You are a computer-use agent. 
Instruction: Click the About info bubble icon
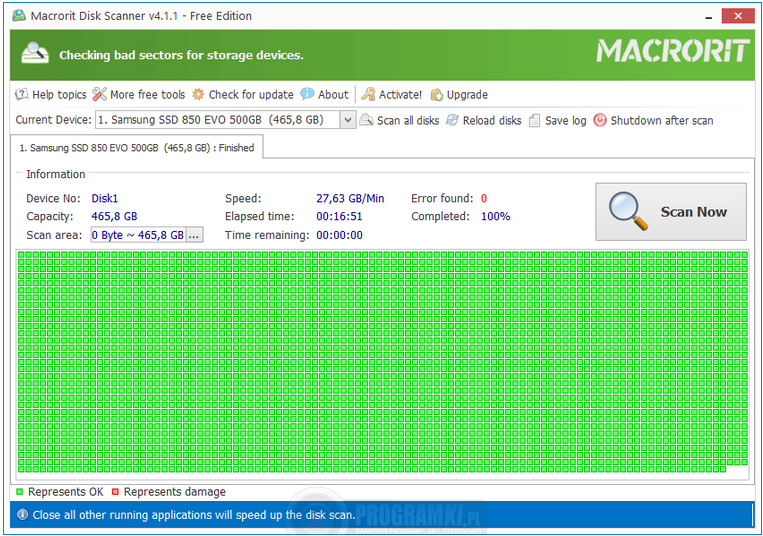coord(307,94)
